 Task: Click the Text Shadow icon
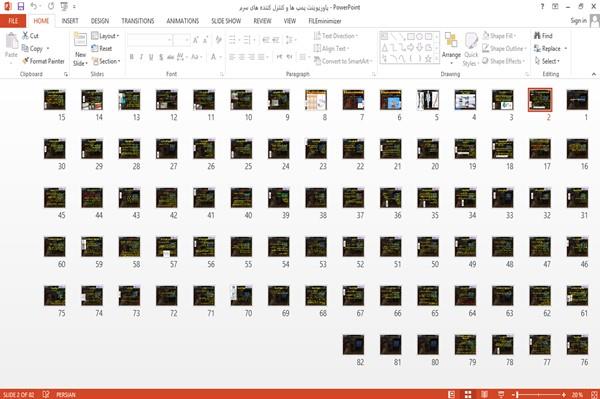click(x=161, y=57)
